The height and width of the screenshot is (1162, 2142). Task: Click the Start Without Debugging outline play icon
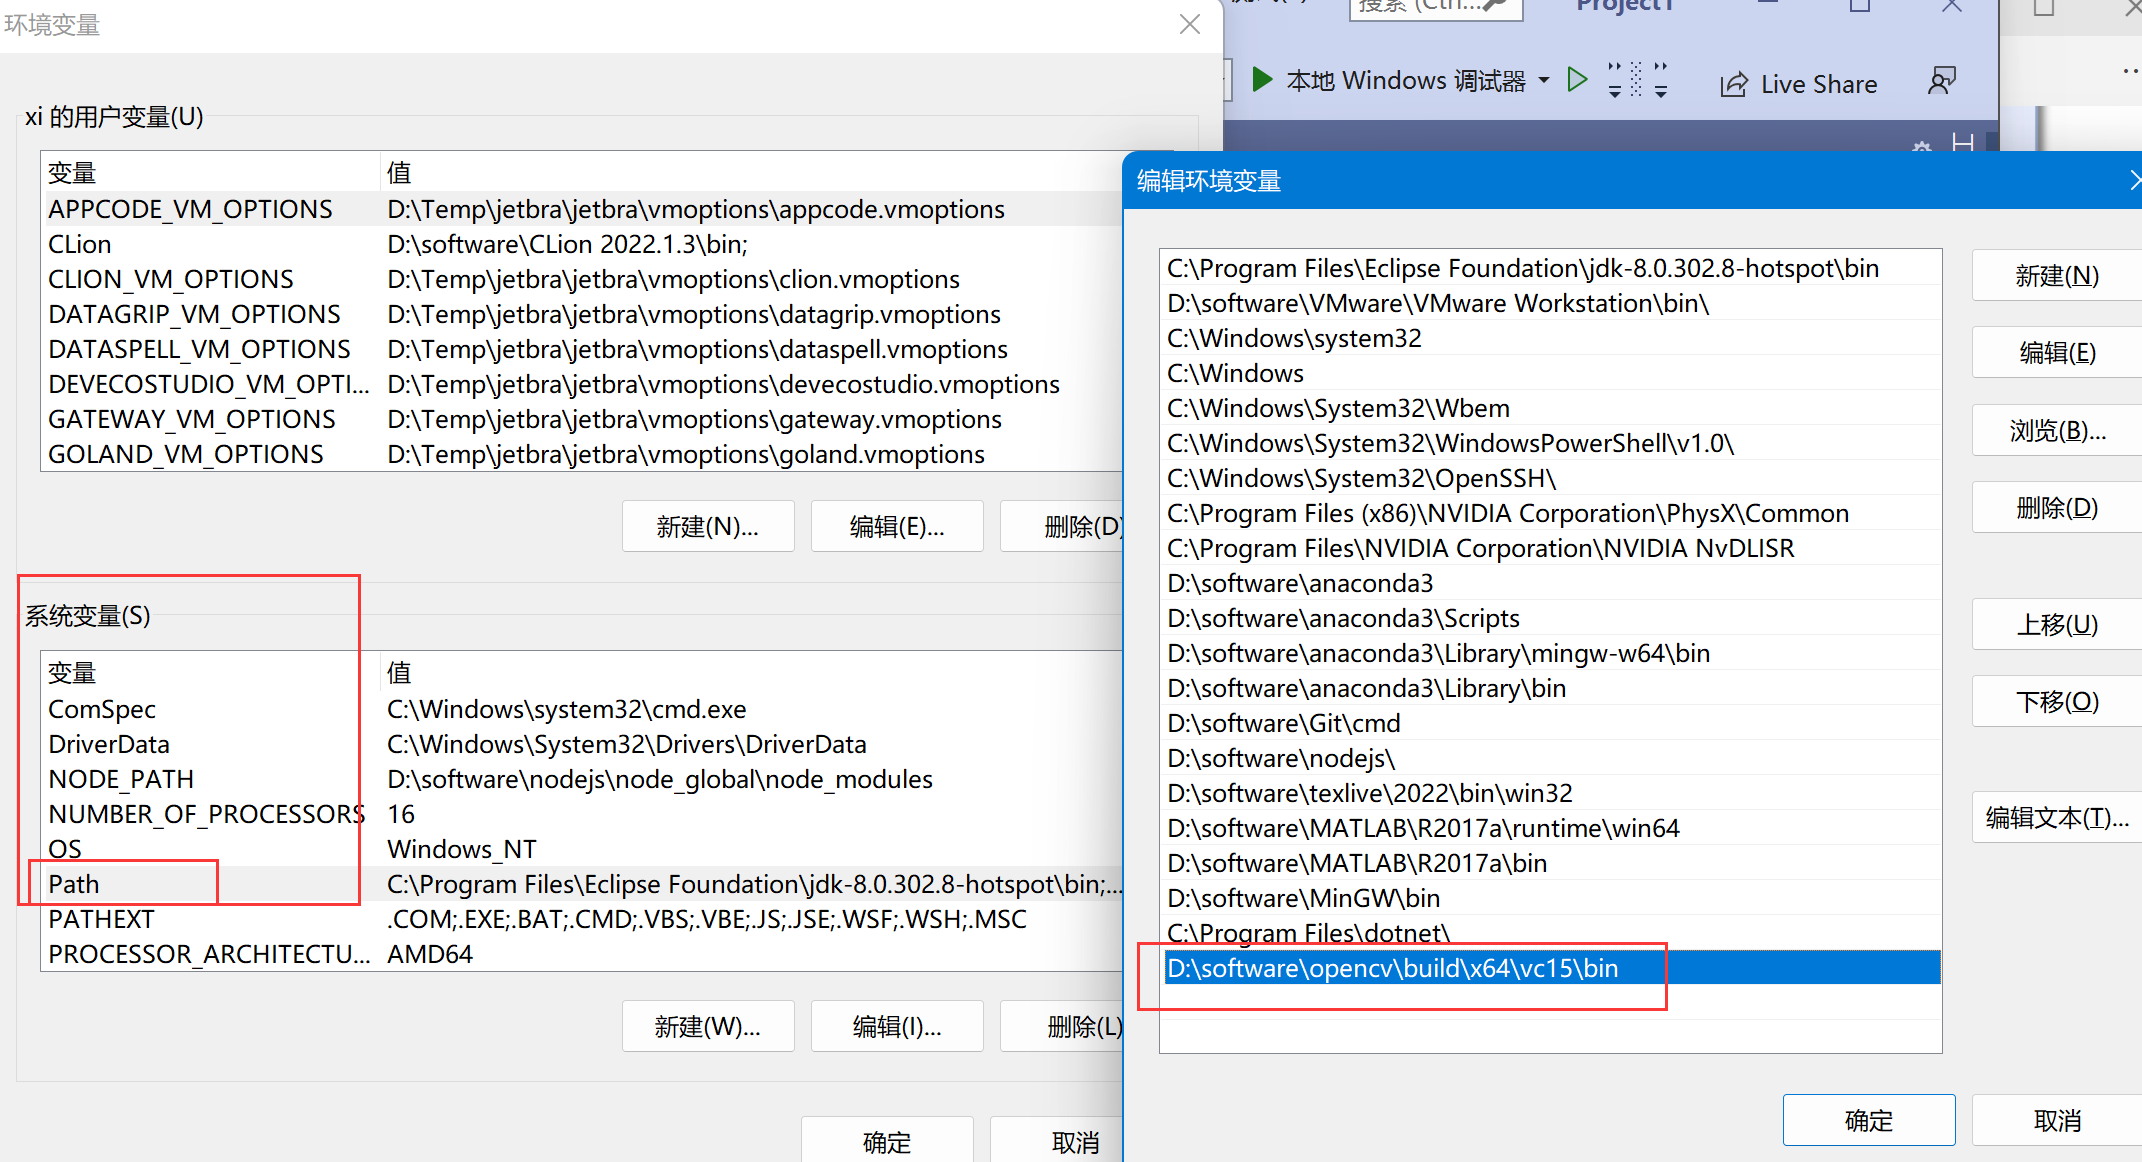coord(1578,80)
